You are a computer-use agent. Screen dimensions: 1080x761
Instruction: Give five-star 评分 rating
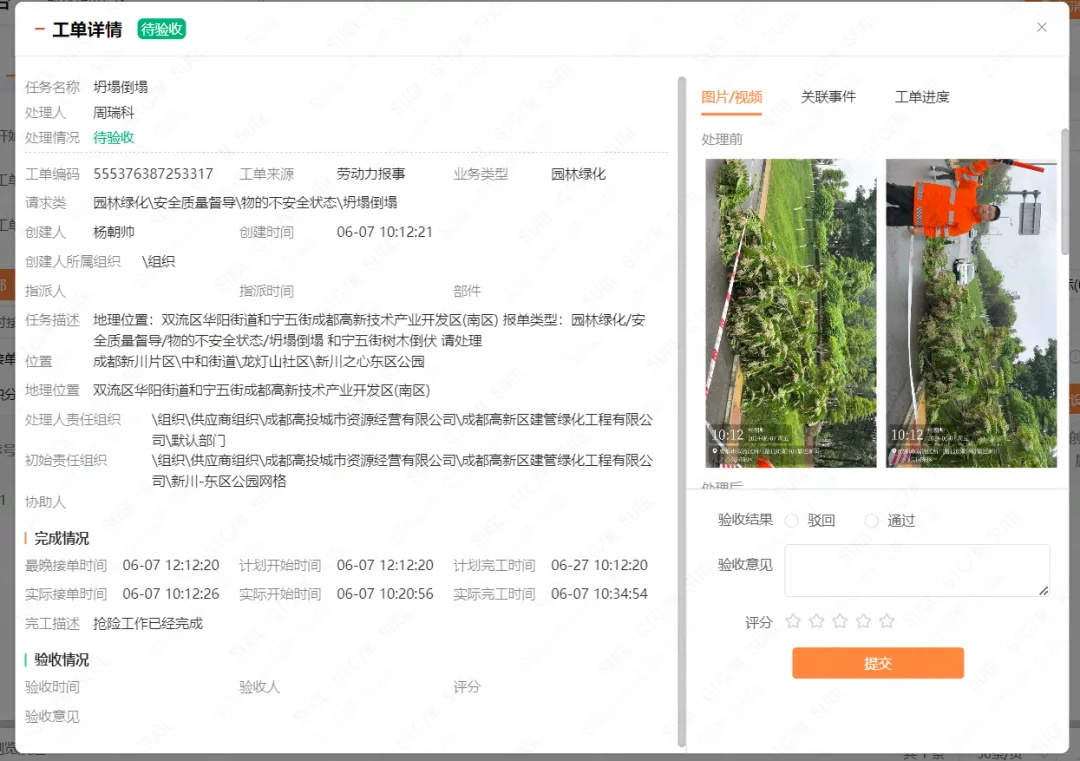pyautogui.click(x=886, y=621)
